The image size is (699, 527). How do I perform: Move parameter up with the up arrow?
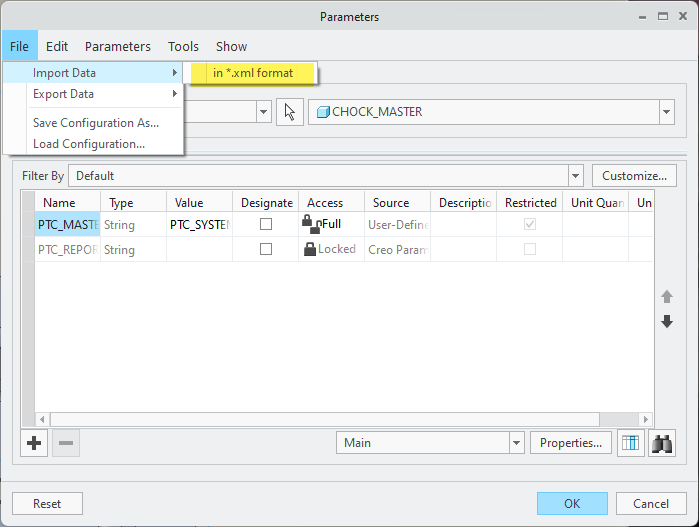[x=667, y=297]
